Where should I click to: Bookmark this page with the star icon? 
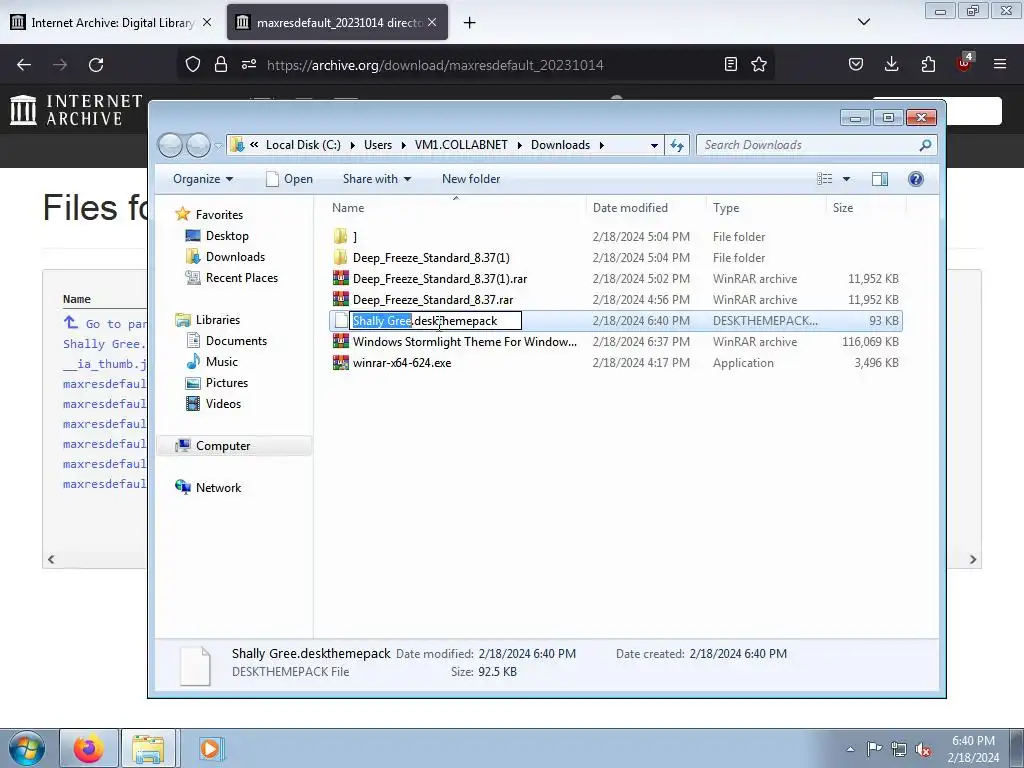(x=759, y=64)
